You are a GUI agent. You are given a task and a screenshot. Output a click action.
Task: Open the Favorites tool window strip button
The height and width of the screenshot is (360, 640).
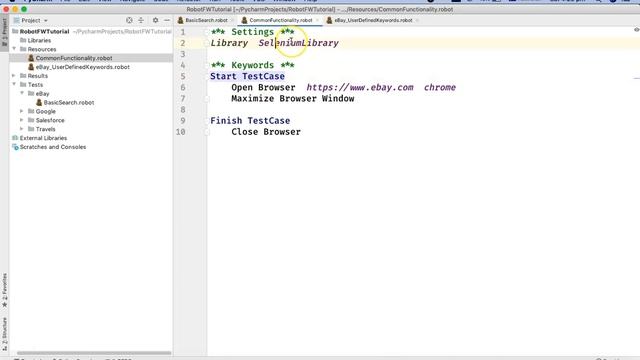tap(4, 290)
